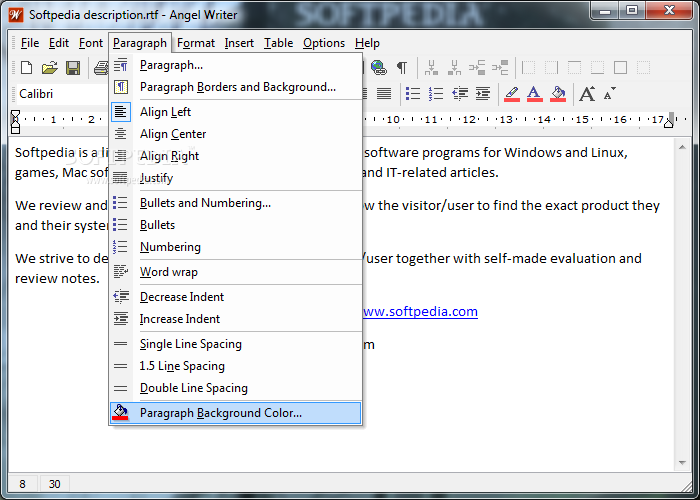Click the toolbar justify alignment icon
700x500 pixels.
pyautogui.click(x=384, y=94)
